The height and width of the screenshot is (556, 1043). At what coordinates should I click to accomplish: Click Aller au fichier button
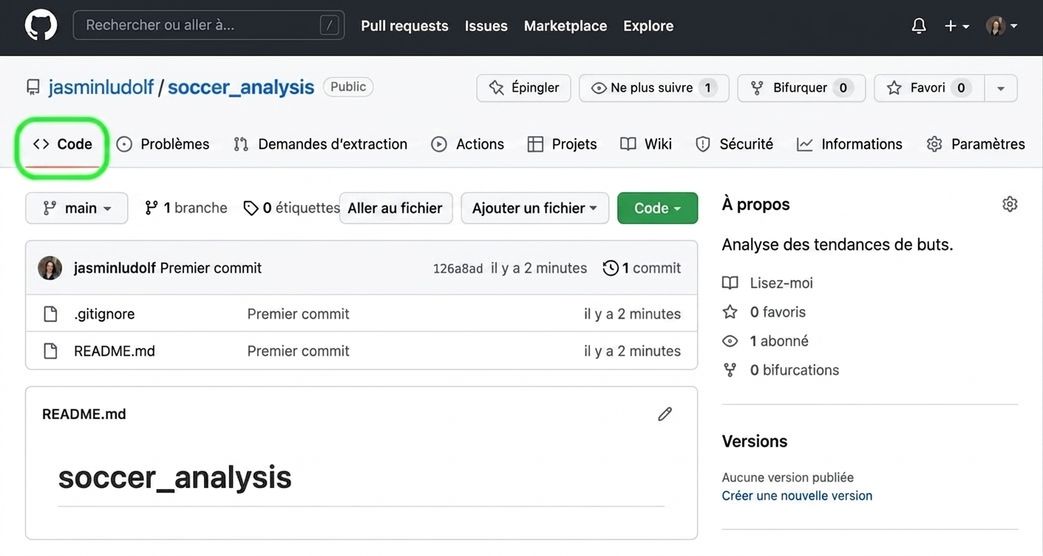coord(396,208)
